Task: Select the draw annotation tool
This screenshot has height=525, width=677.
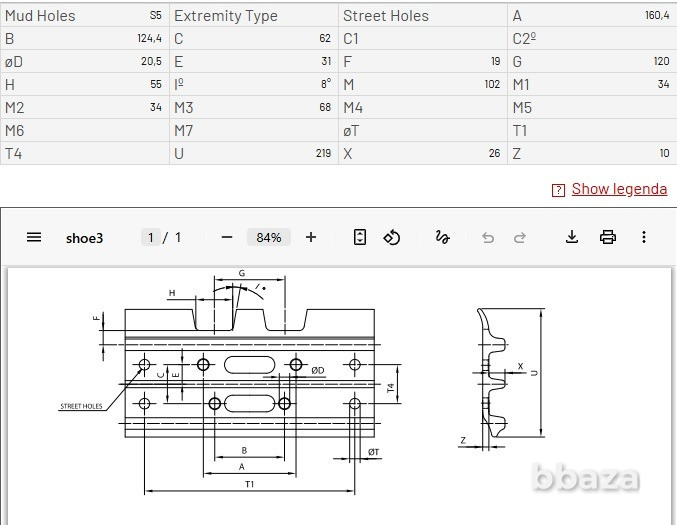Action: pyautogui.click(x=443, y=237)
